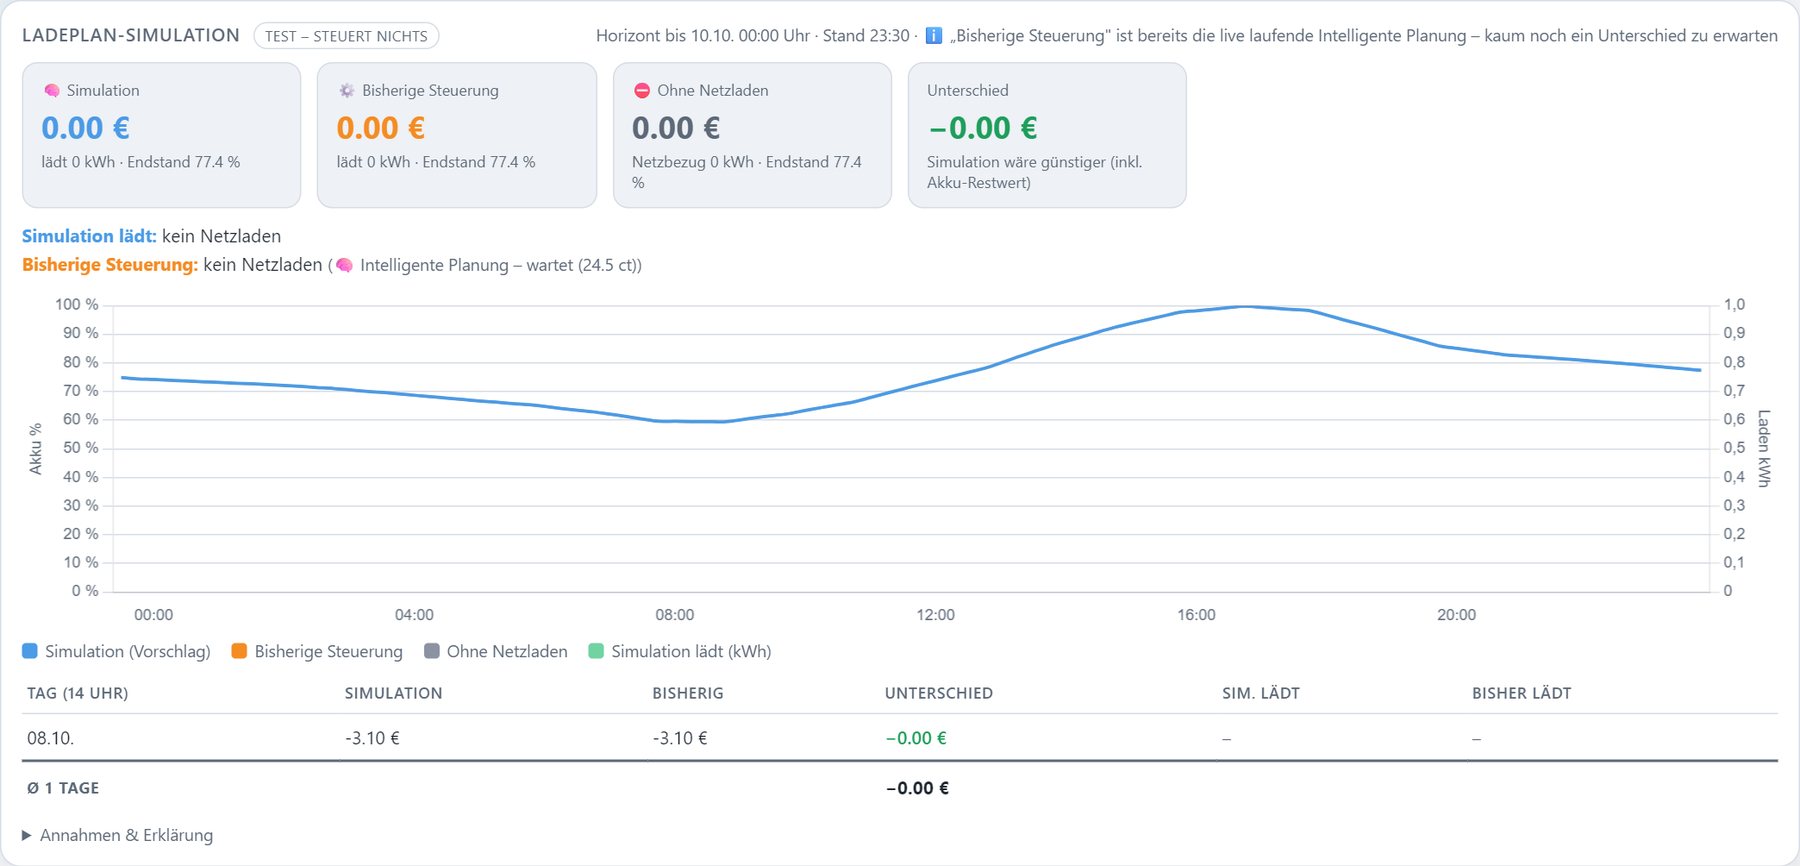
Task: Click the green Simulation lädt legend swatch
Action: tap(596, 651)
